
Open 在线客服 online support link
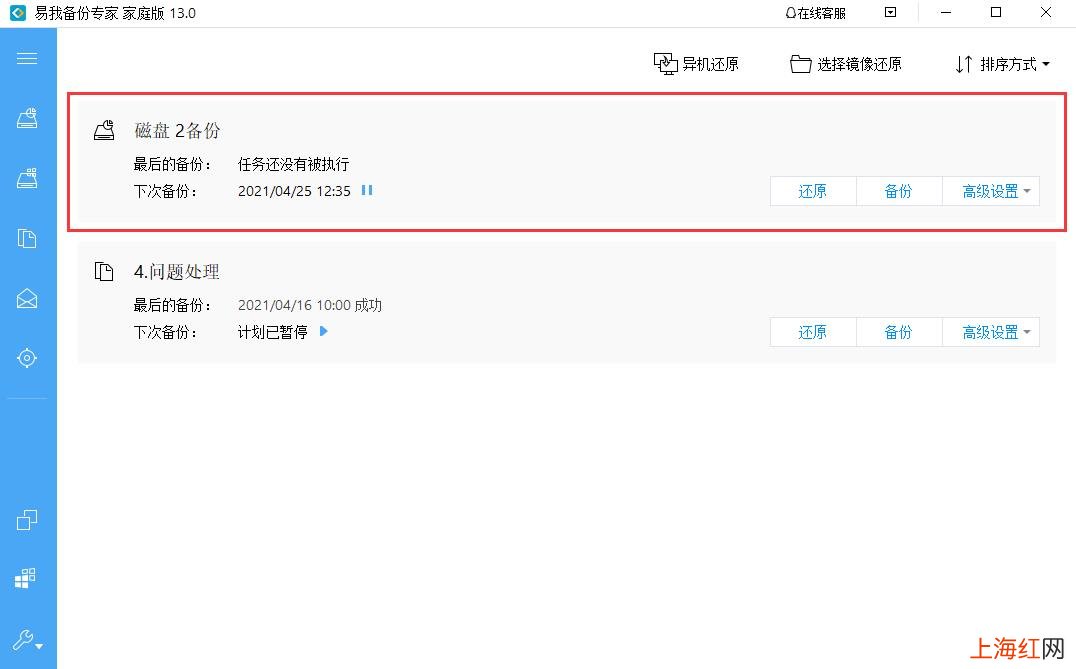point(815,13)
